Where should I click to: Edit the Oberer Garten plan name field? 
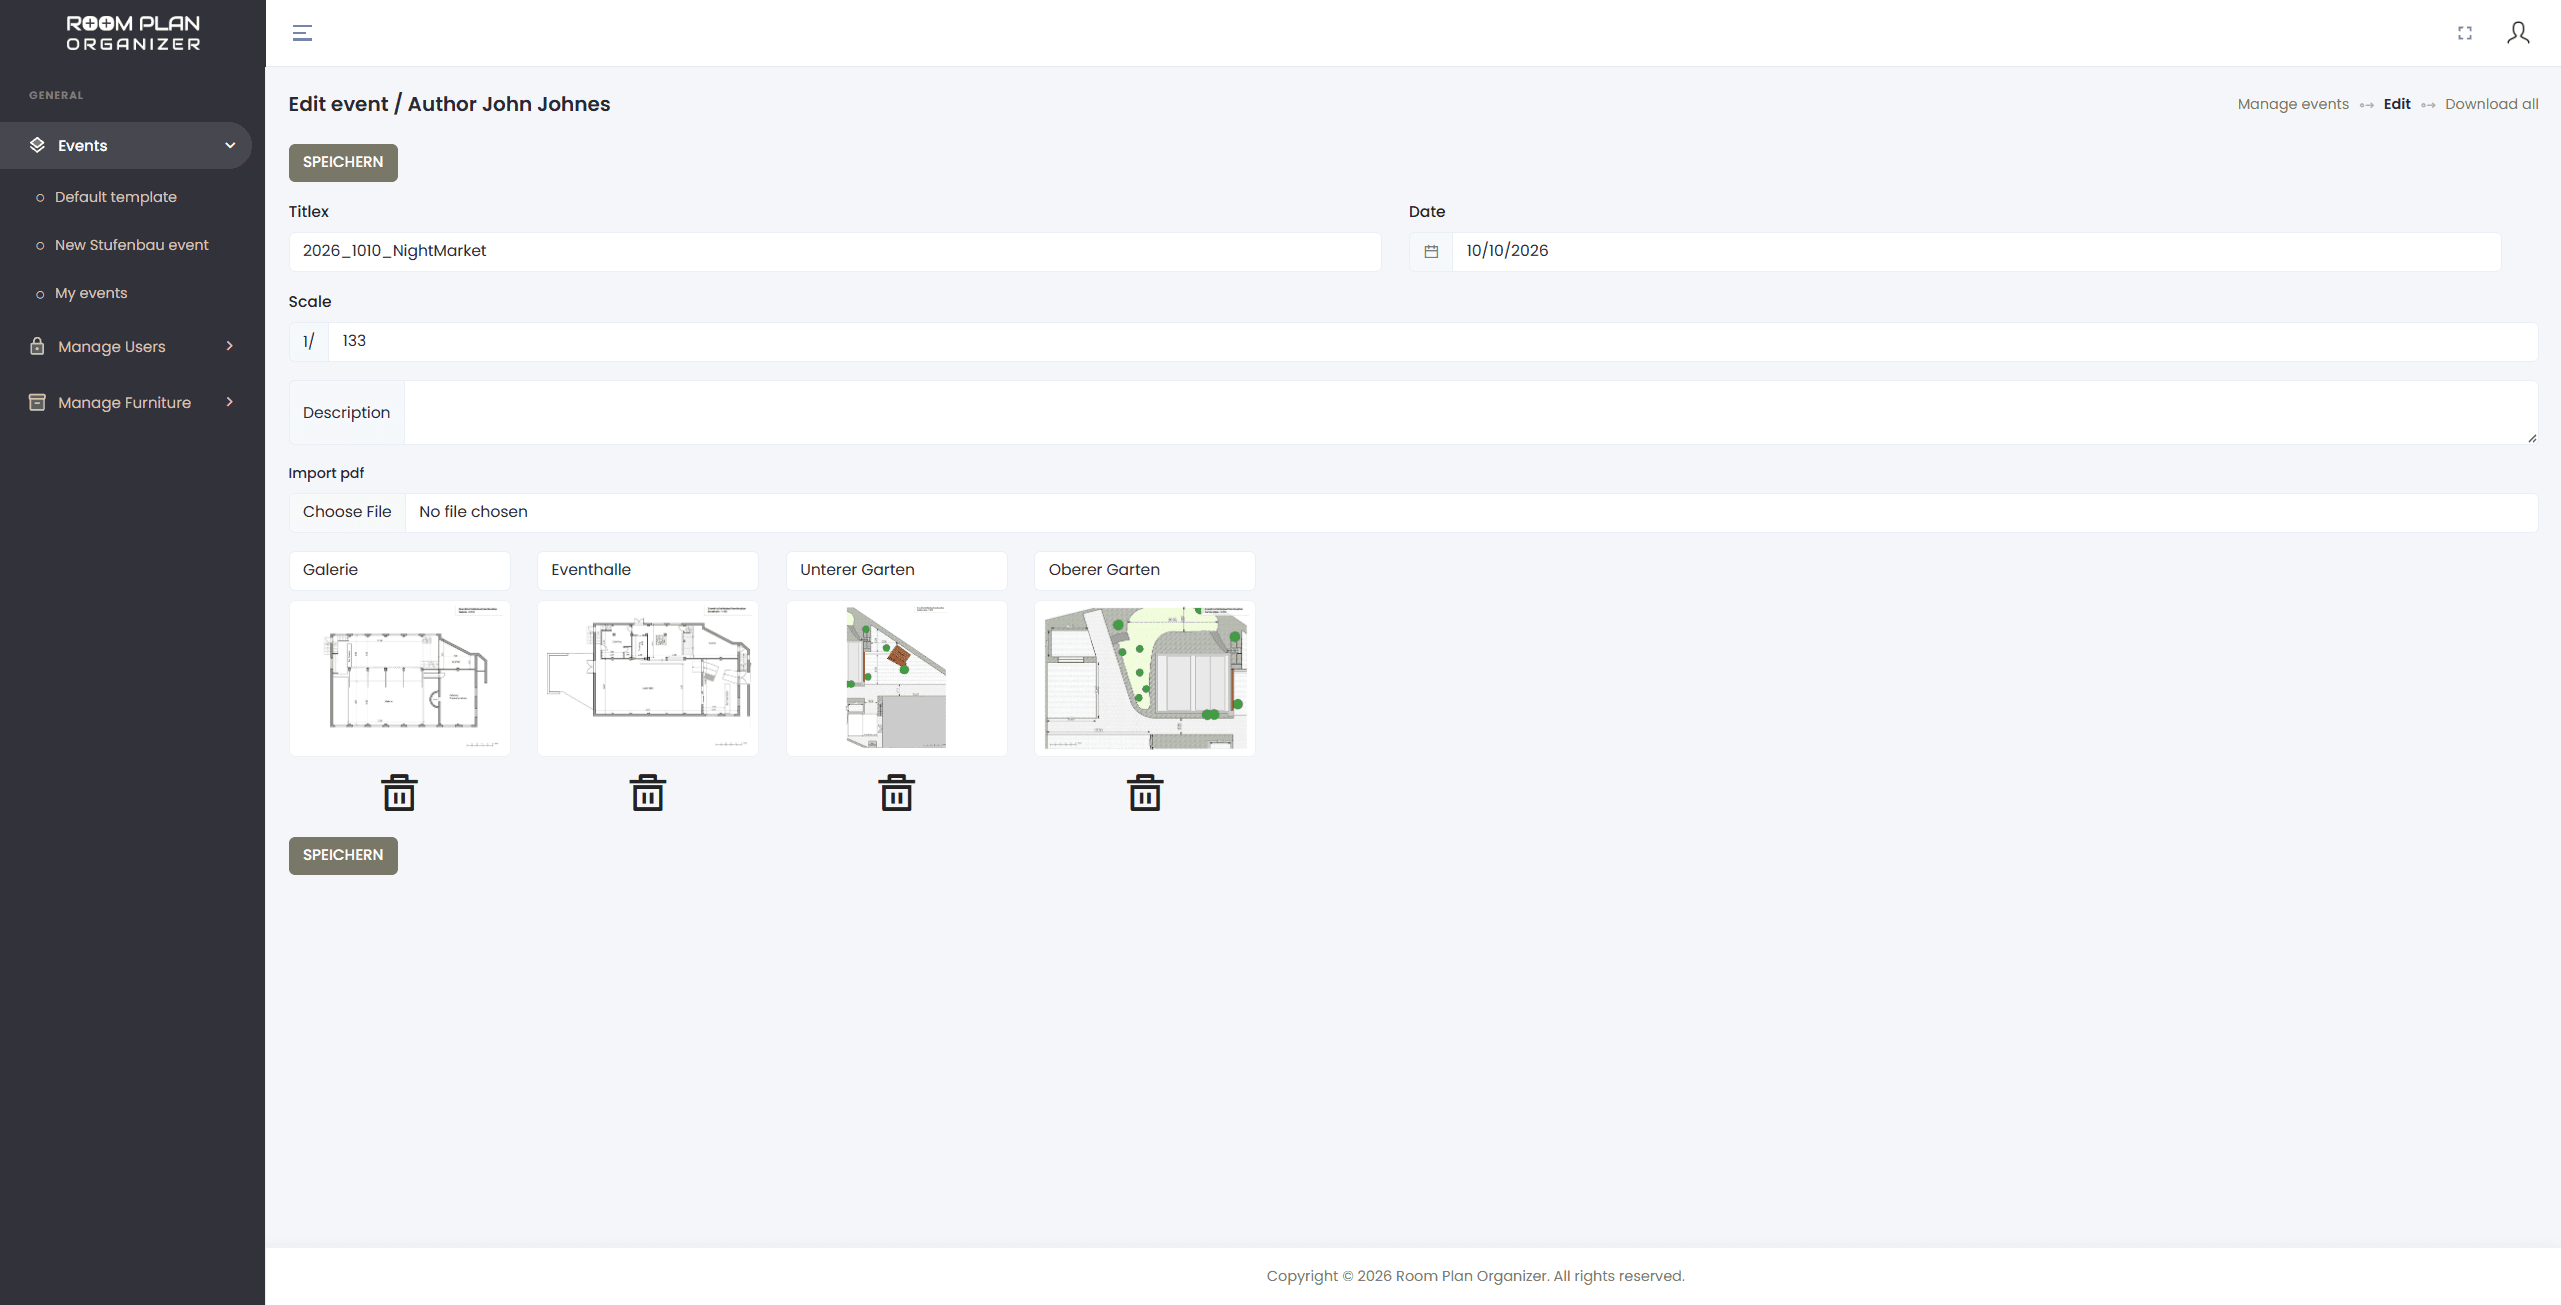[1145, 570]
